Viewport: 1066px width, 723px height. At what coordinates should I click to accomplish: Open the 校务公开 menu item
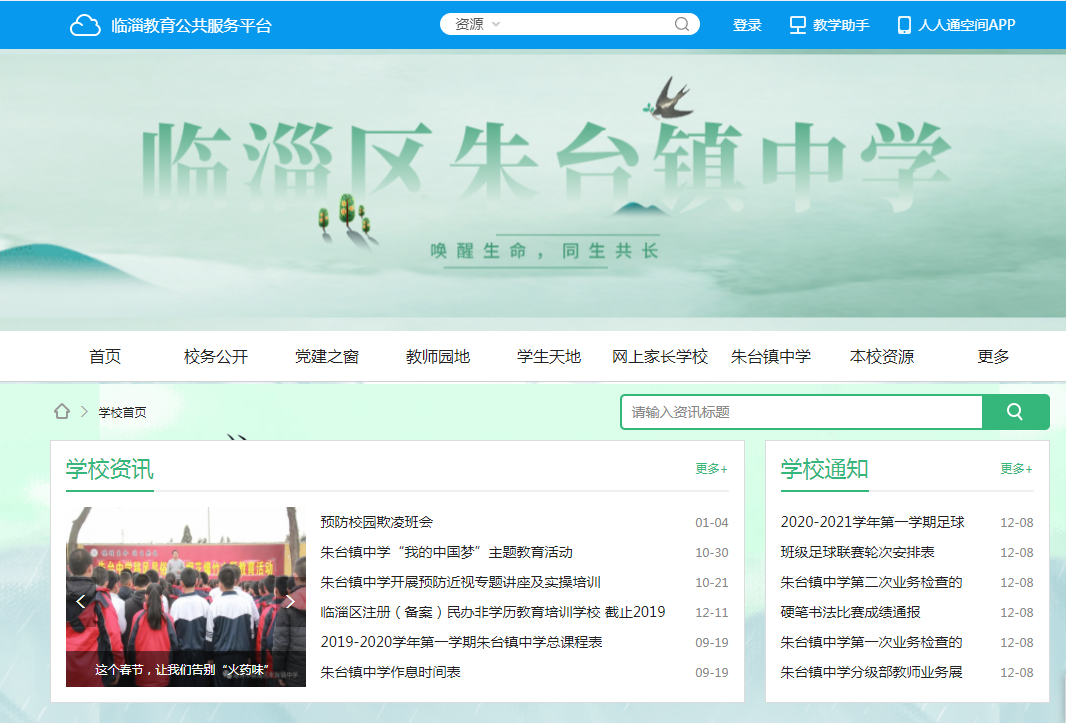point(215,357)
